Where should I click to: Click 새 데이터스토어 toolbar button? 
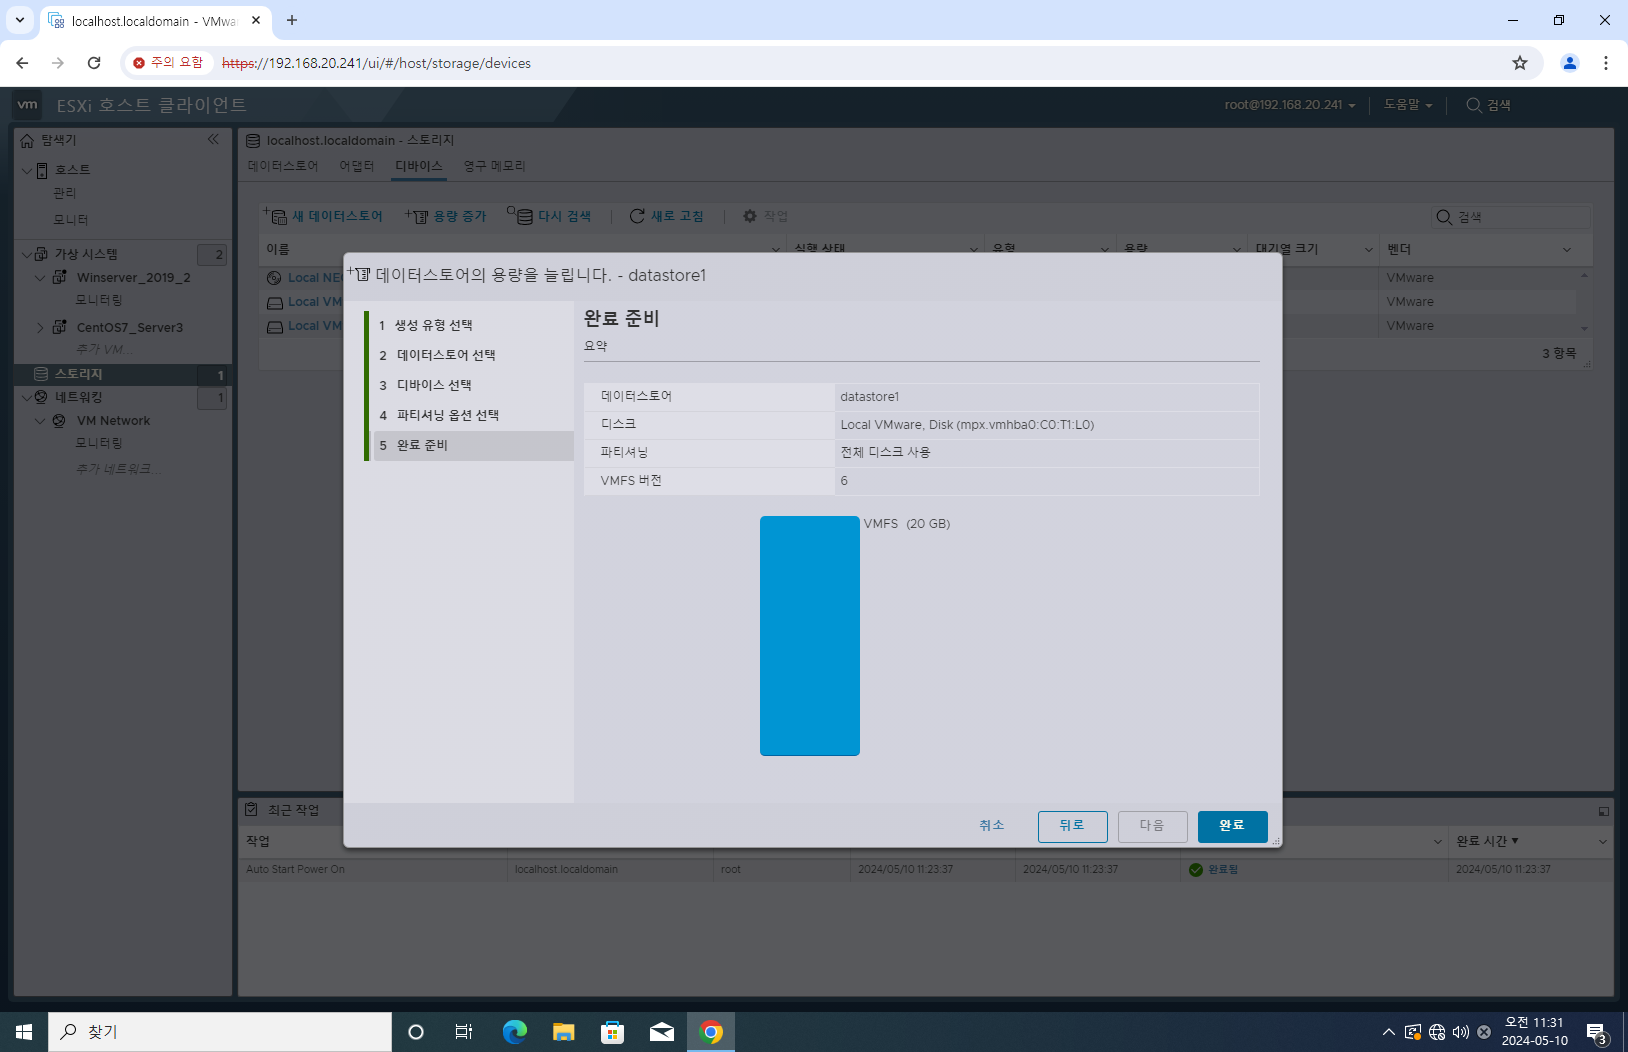click(324, 216)
